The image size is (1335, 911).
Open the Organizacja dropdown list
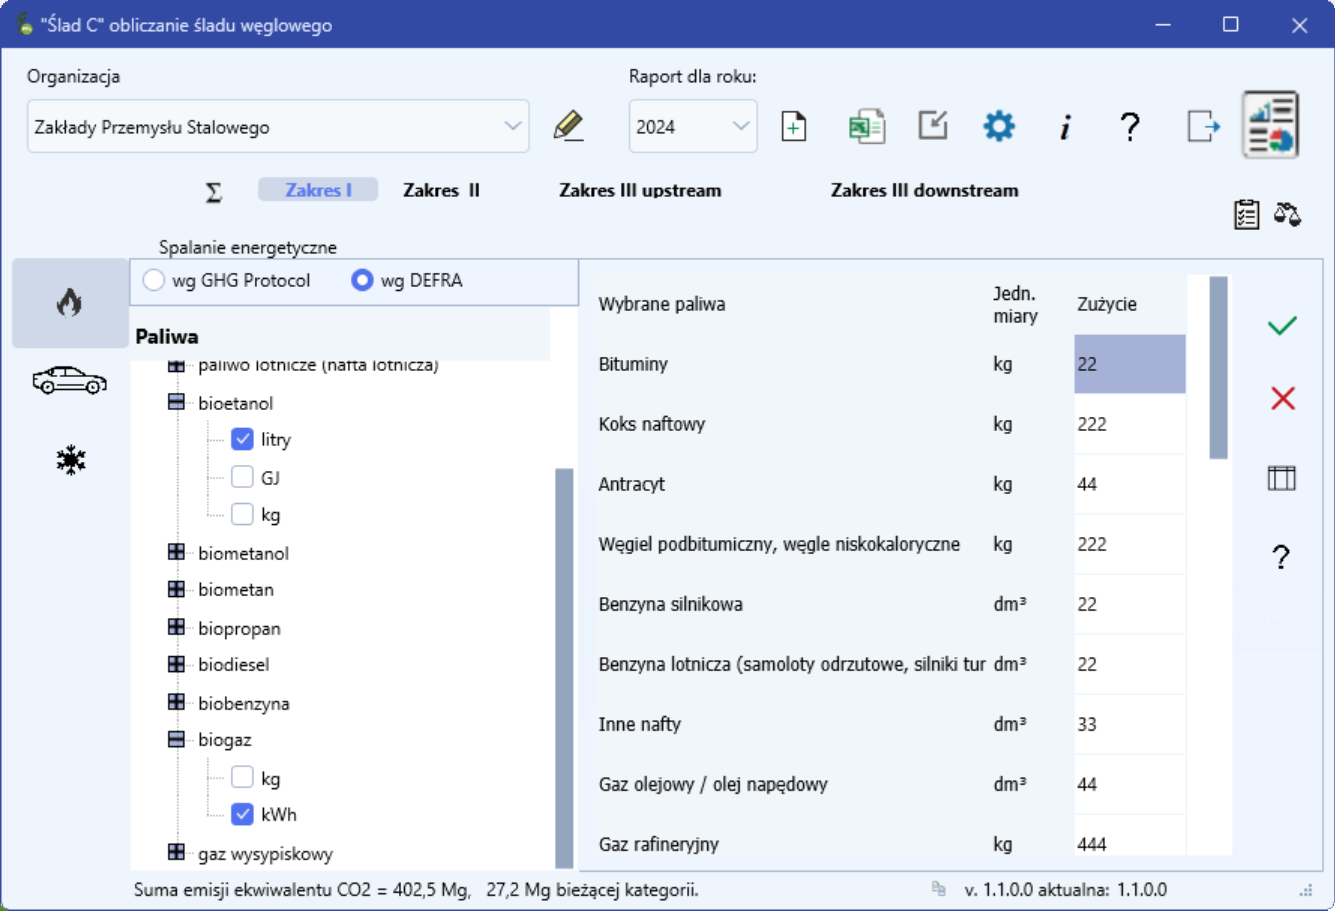click(512, 127)
